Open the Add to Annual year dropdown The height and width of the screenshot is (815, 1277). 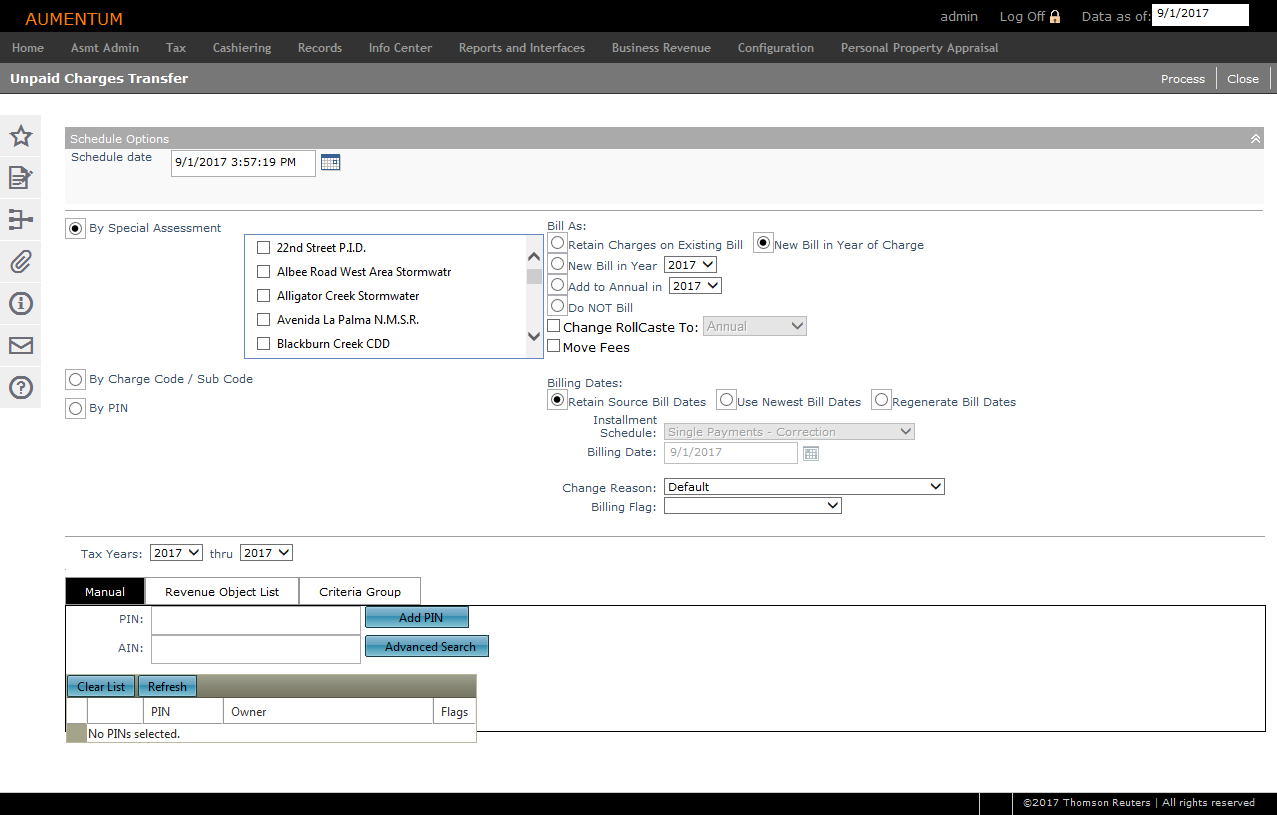695,286
